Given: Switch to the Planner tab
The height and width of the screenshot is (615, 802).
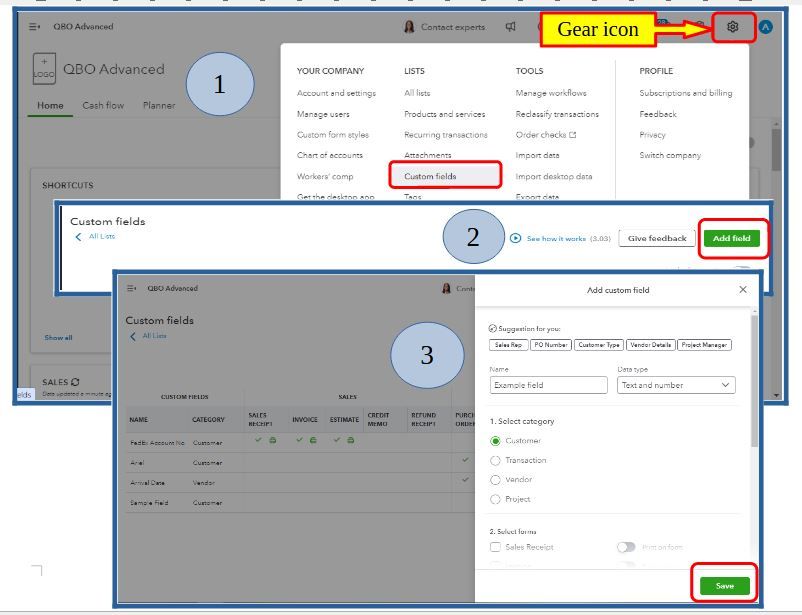Looking at the screenshot, I should click(159, 105).
